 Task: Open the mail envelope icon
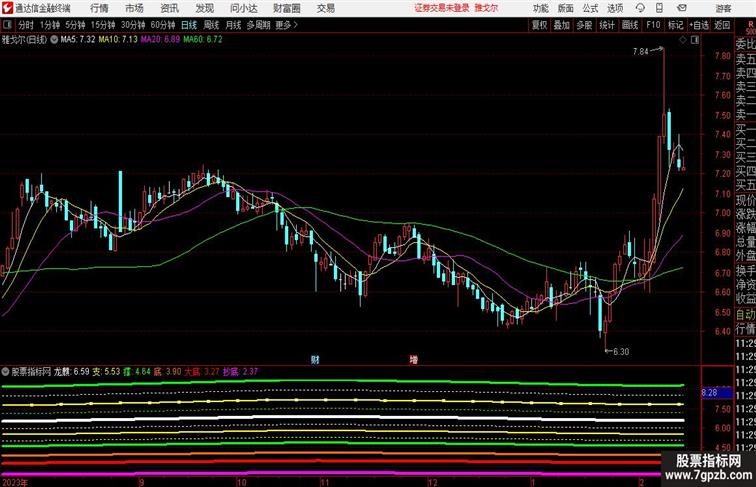(682, 8)
